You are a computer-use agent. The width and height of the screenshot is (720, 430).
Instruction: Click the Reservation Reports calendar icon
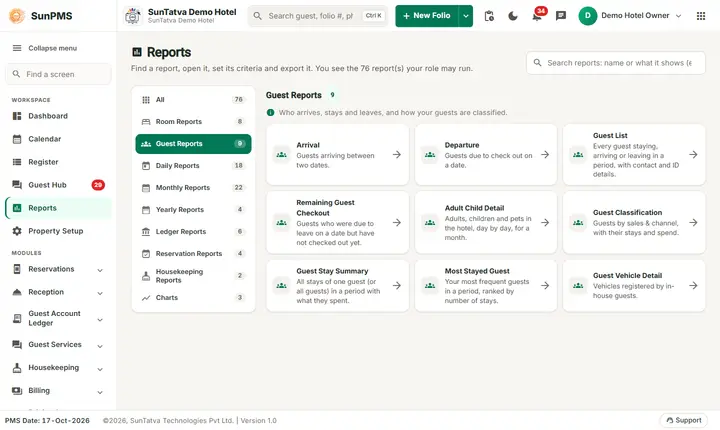click(146, 254)
